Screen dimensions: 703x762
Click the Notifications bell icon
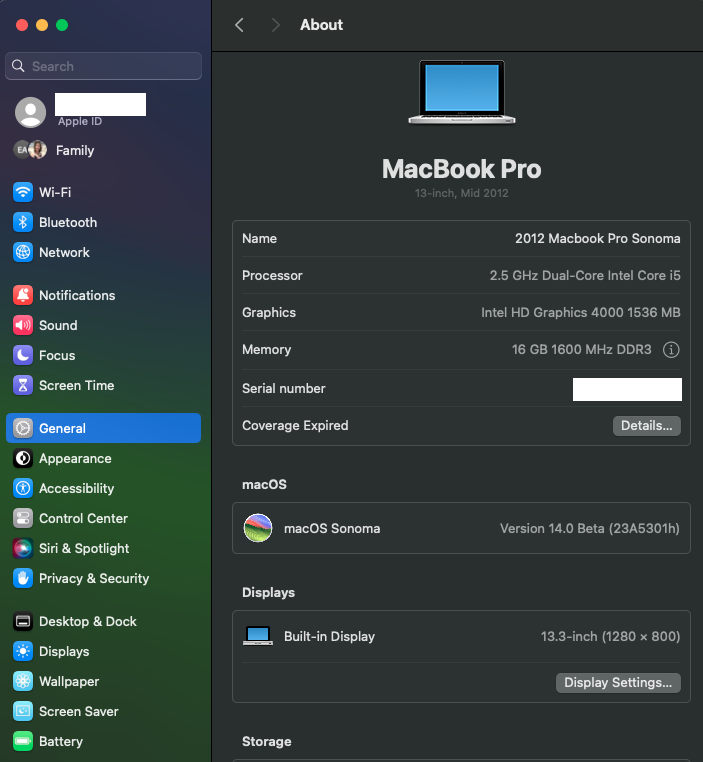[23, 295]
